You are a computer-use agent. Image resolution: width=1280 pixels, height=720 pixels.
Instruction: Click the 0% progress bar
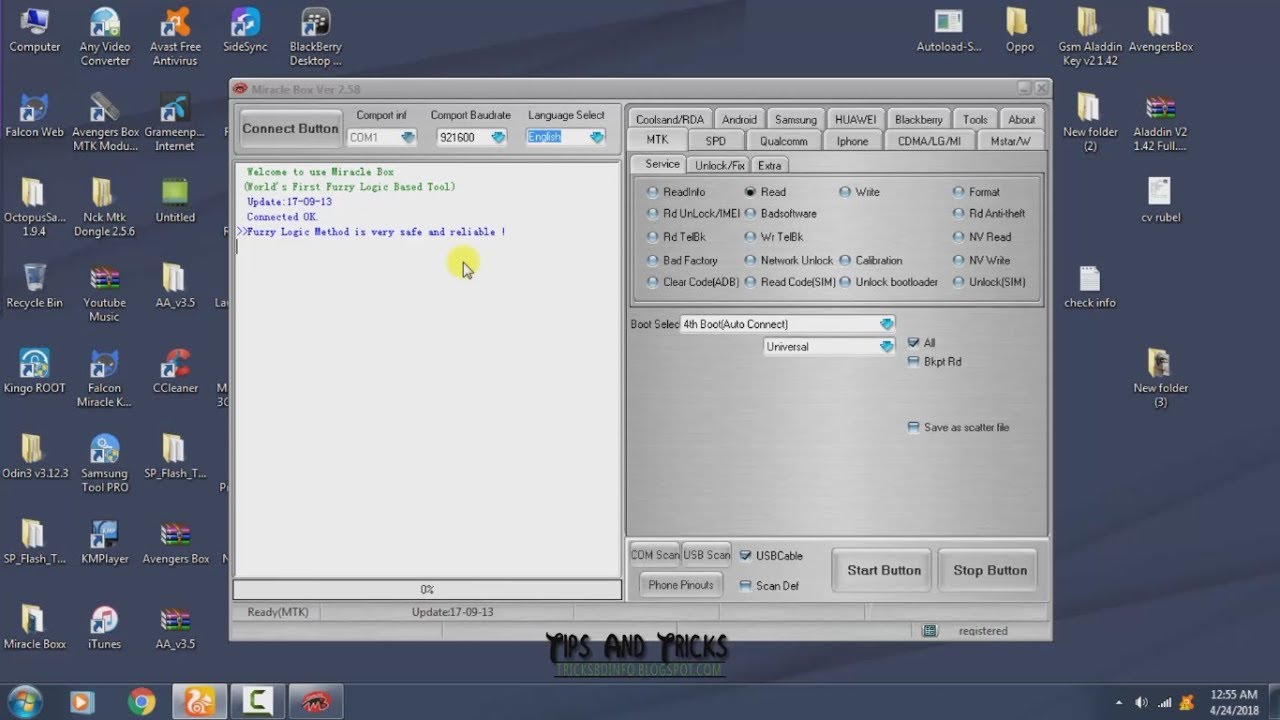(x=427, y=590)
